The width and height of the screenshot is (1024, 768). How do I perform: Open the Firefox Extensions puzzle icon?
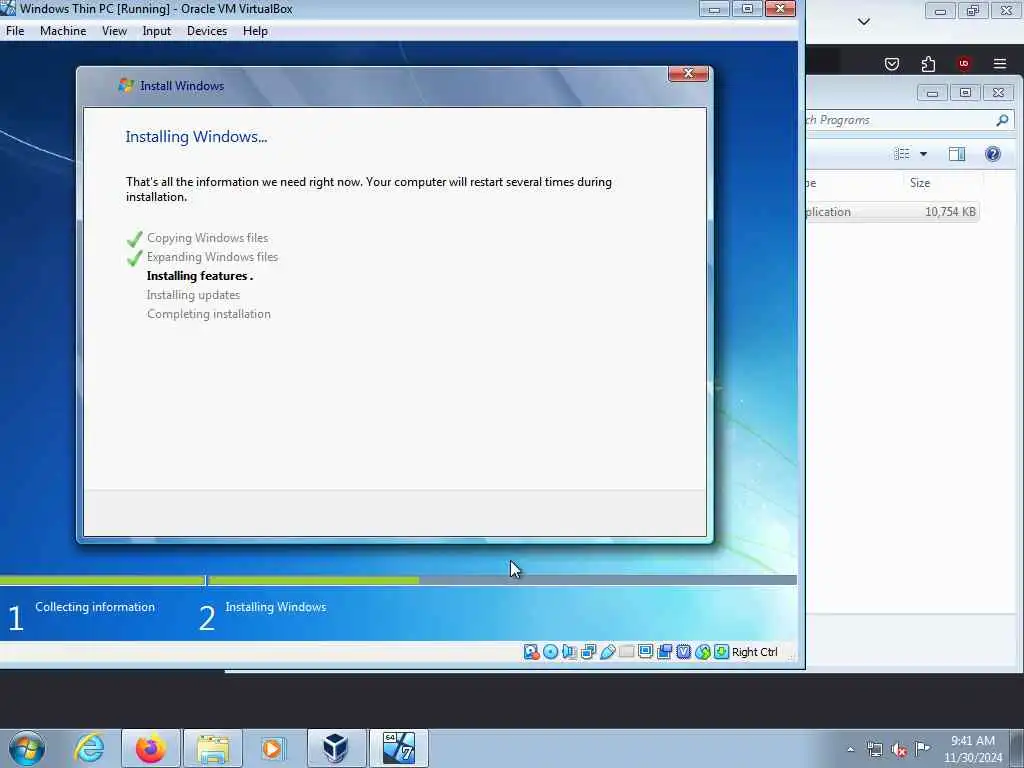click(928, 63)
